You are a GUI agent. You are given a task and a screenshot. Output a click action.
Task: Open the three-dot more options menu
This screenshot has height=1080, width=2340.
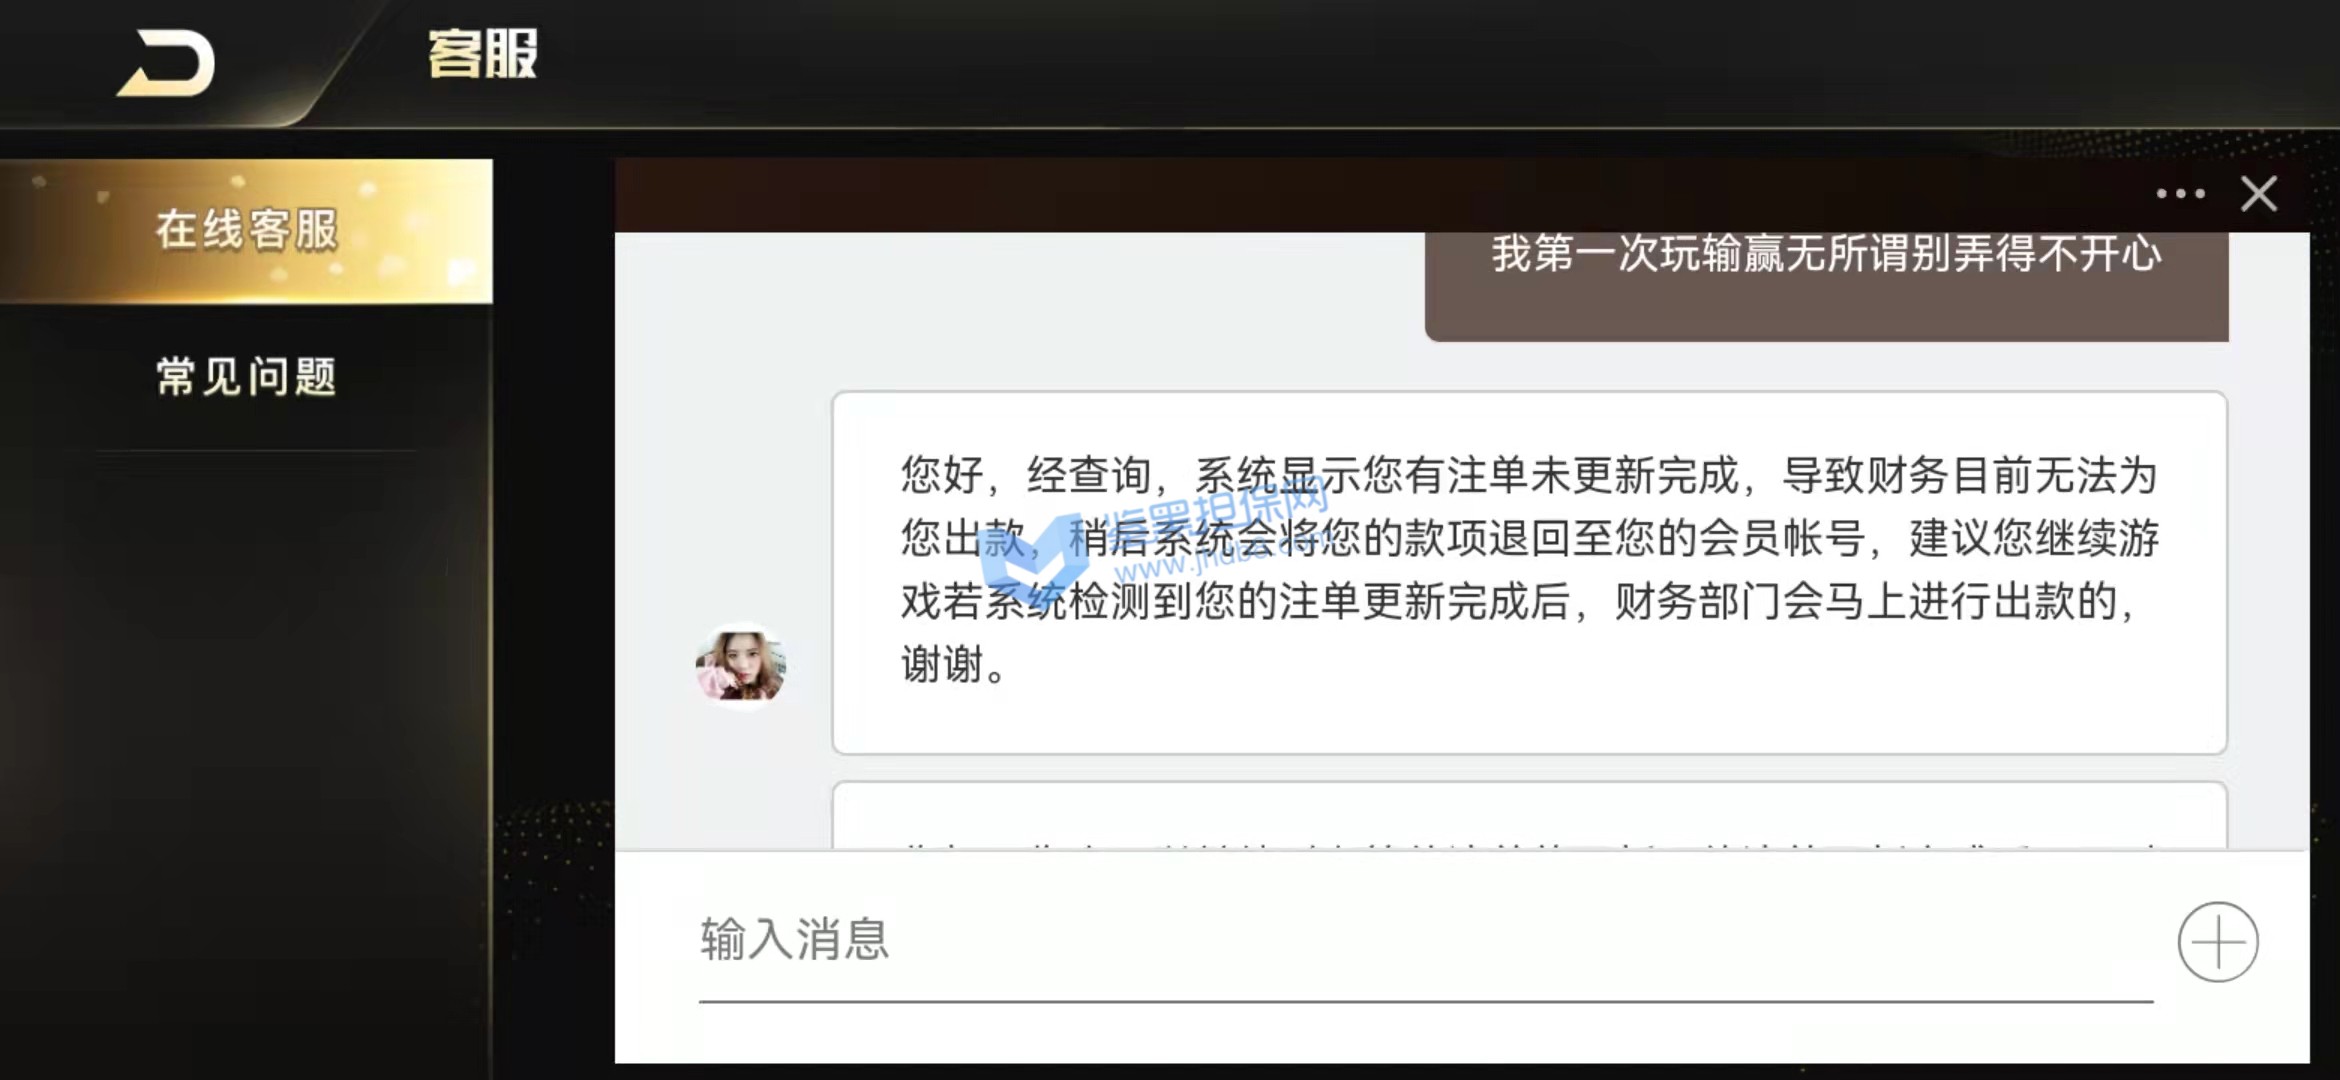[x=2180, y=194]
